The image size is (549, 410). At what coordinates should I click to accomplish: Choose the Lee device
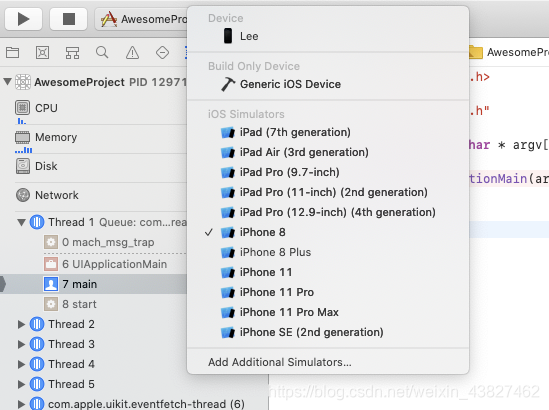pyautogui.click(x=328, y=36)
